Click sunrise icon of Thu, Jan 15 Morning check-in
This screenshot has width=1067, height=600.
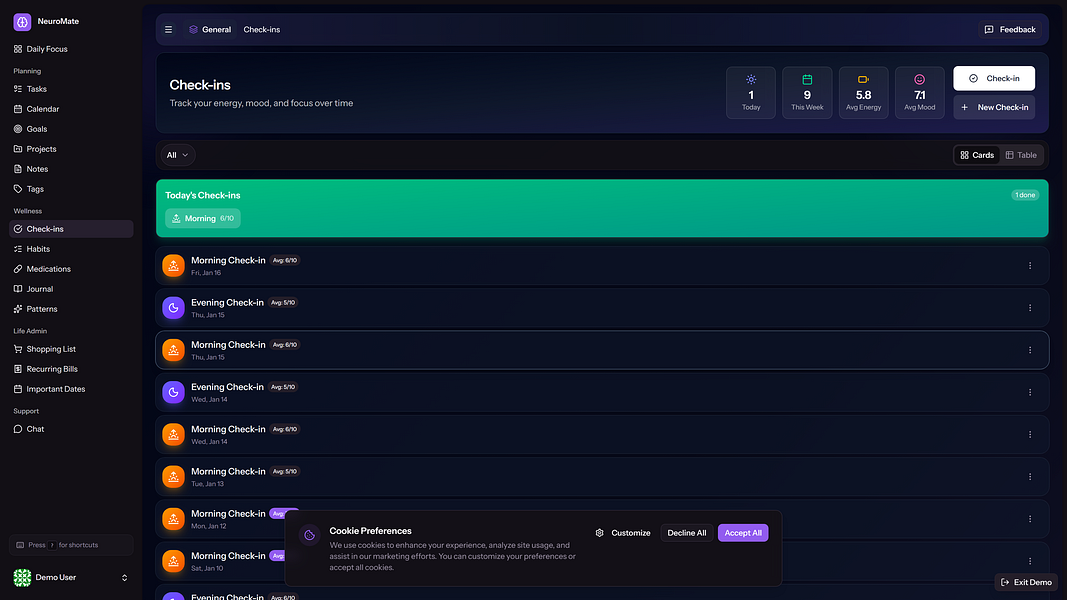[x=174, y=350]
